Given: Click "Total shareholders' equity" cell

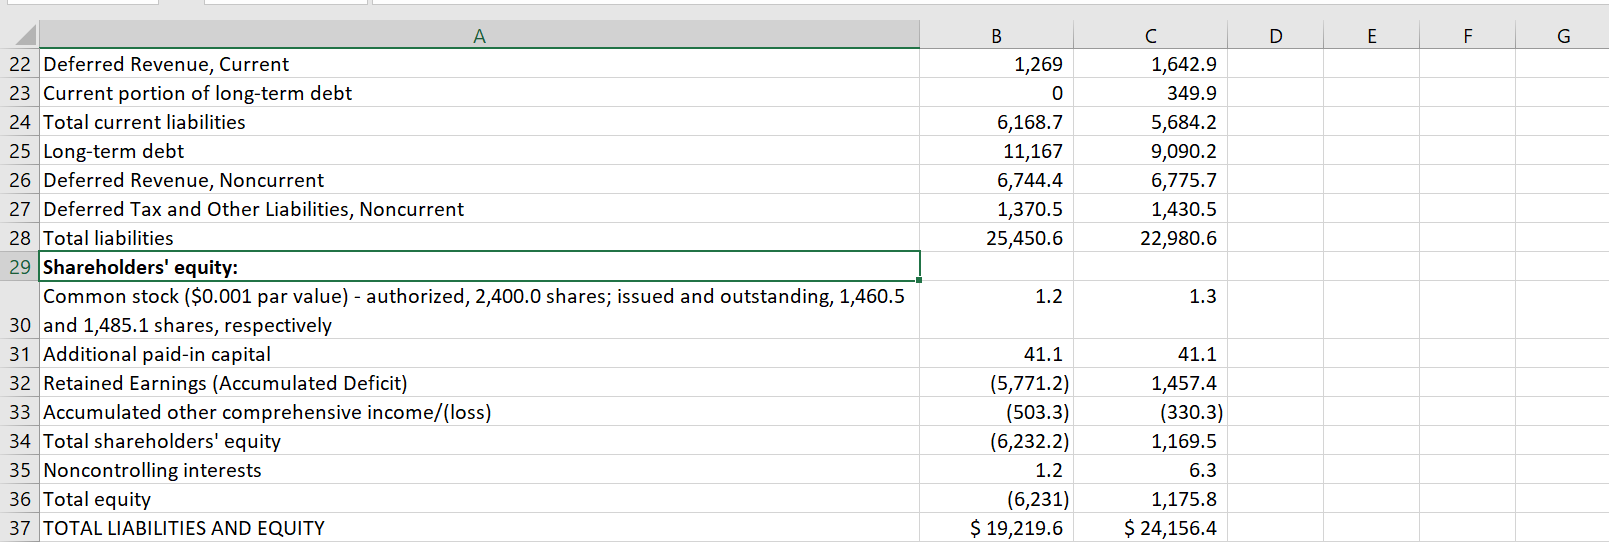Looking at the screenshot, I should pyautogui.click(x=479, y=441).
